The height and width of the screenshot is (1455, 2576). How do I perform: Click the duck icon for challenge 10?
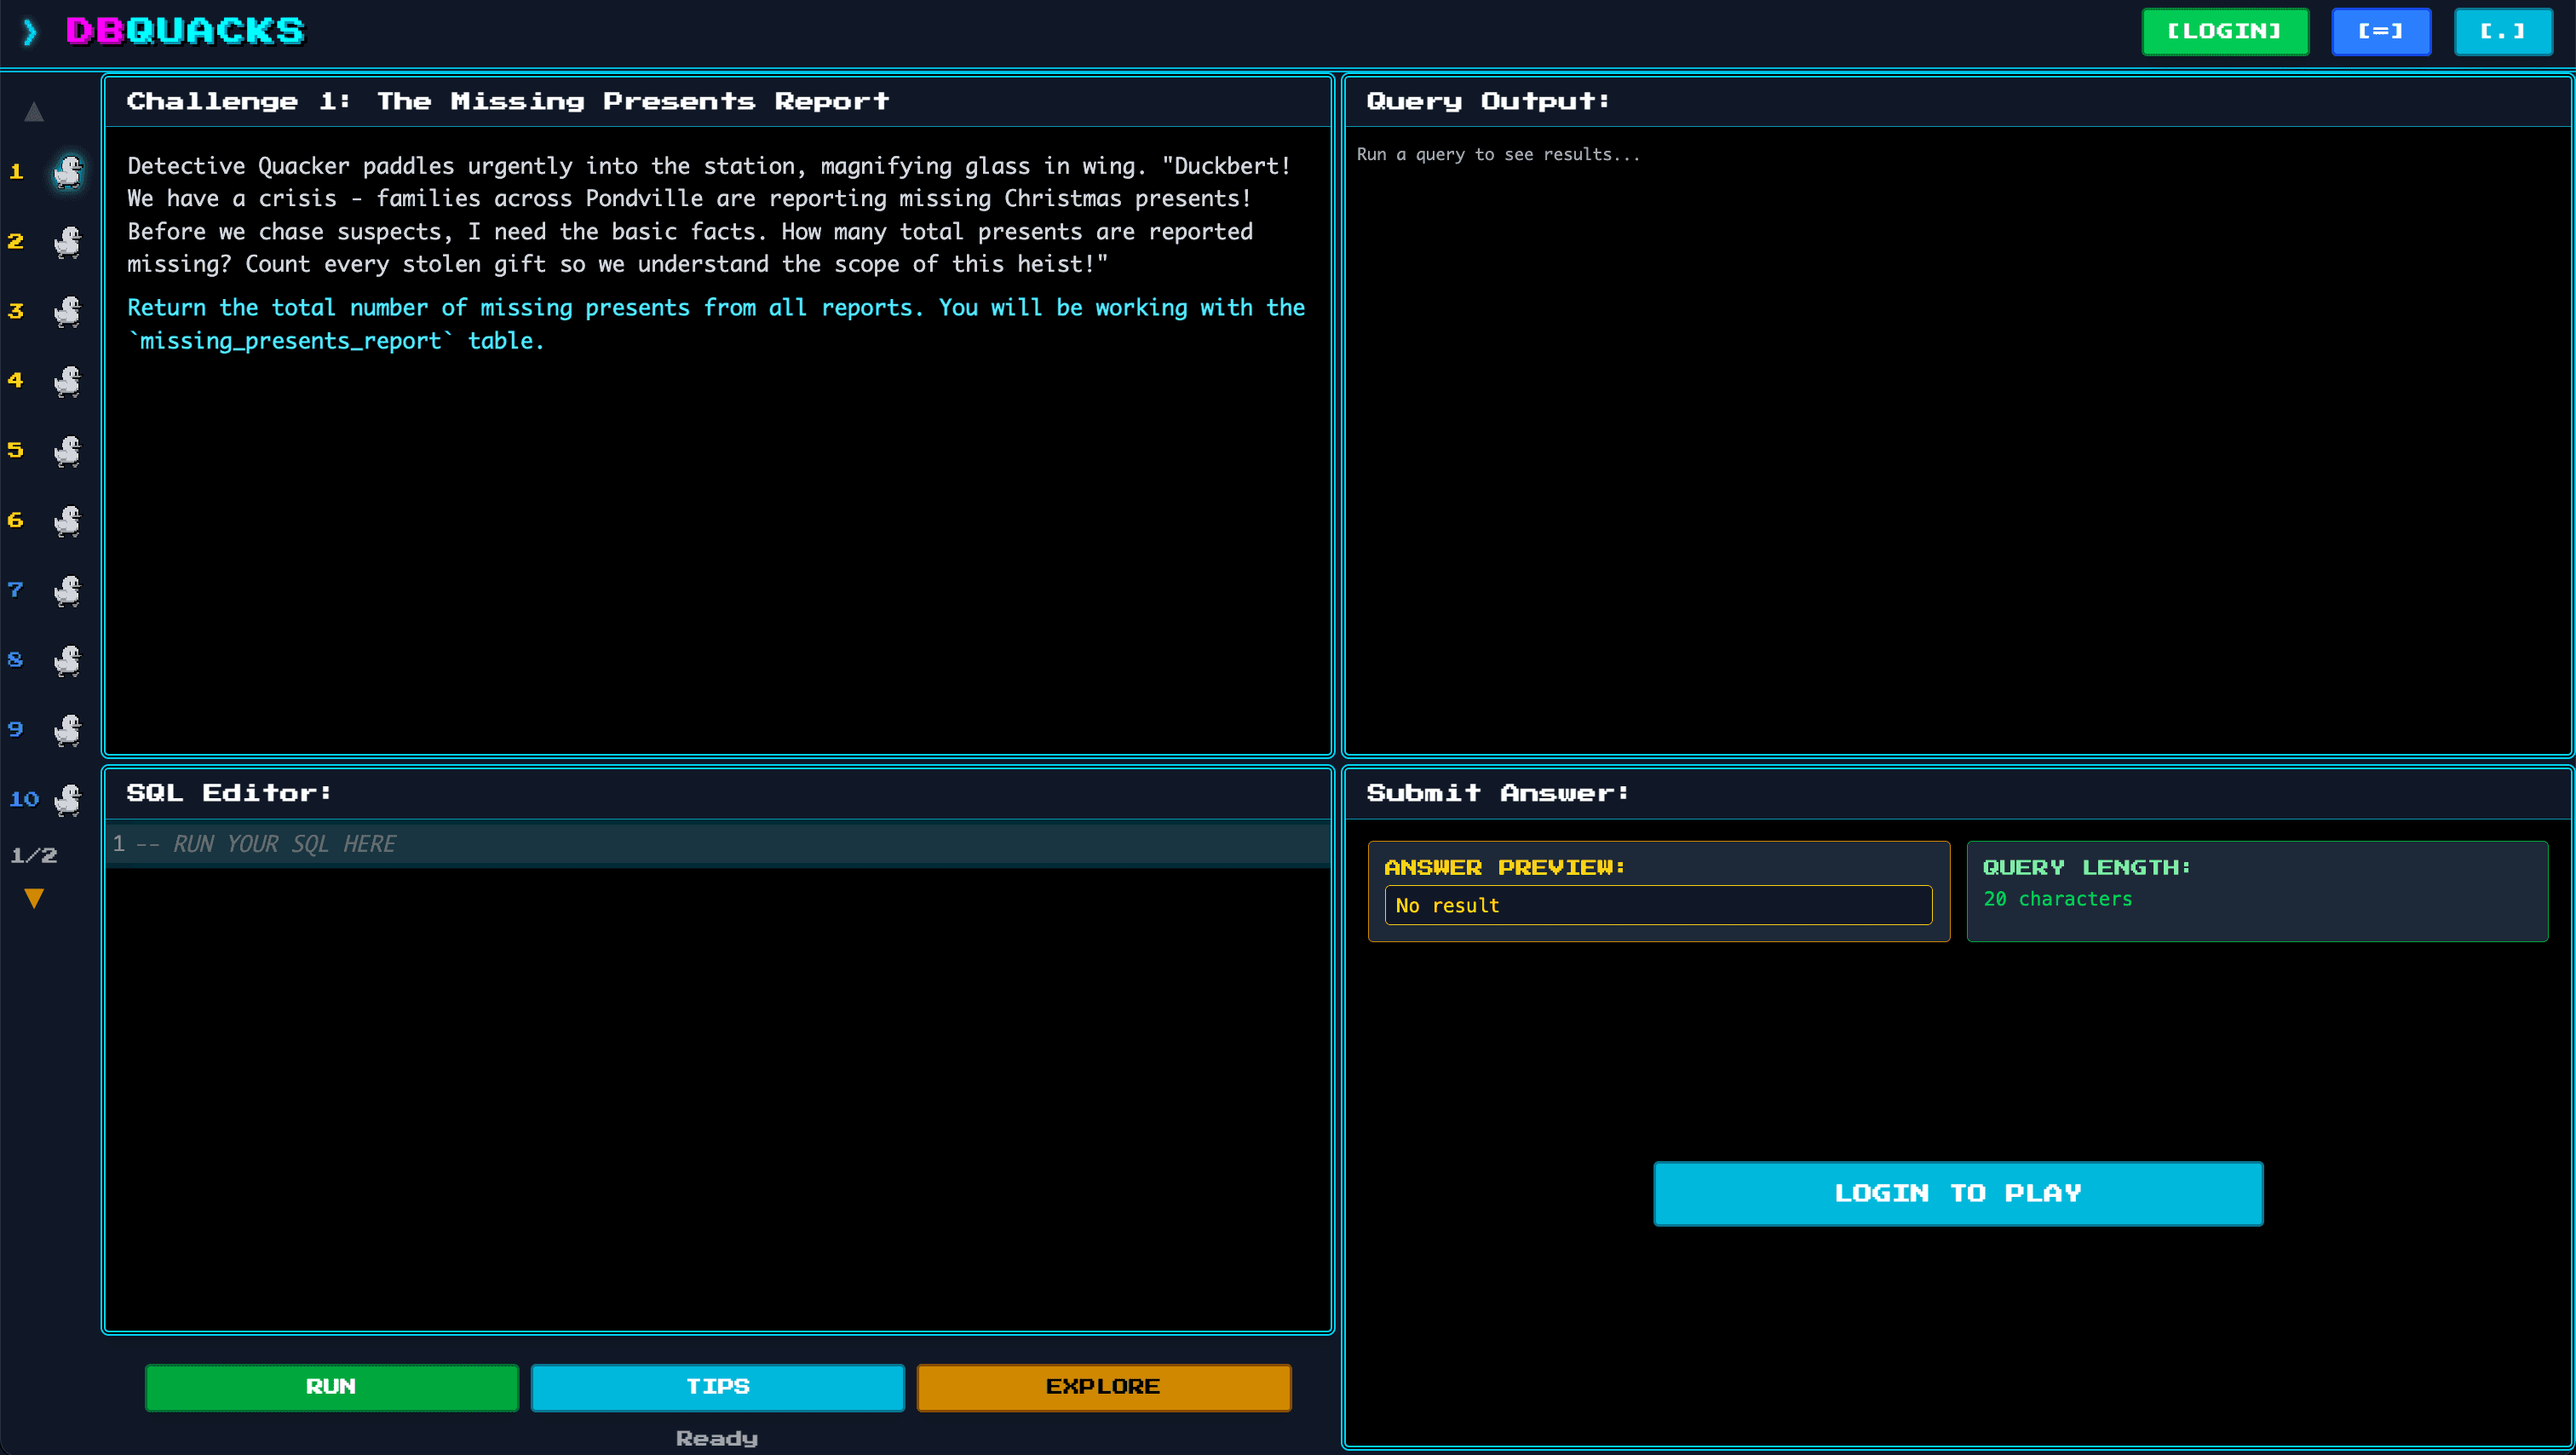(67, 800)
